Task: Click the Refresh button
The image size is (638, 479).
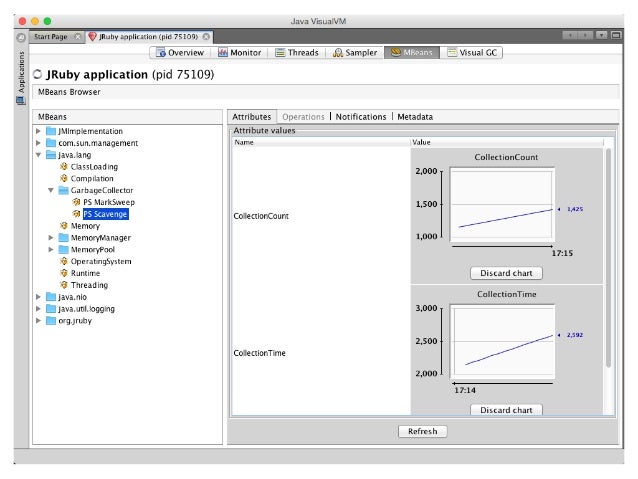Action: pos(422,431)
